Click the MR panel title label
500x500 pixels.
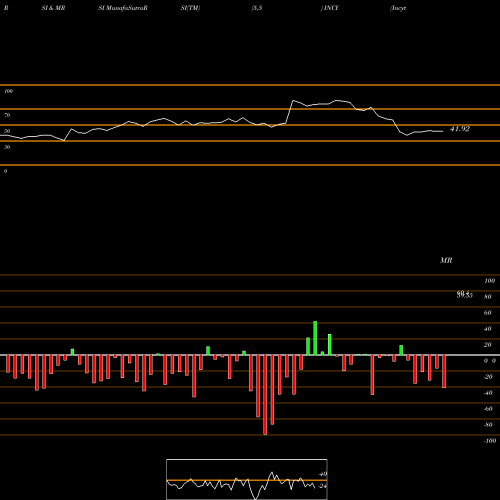click(446, 260)
